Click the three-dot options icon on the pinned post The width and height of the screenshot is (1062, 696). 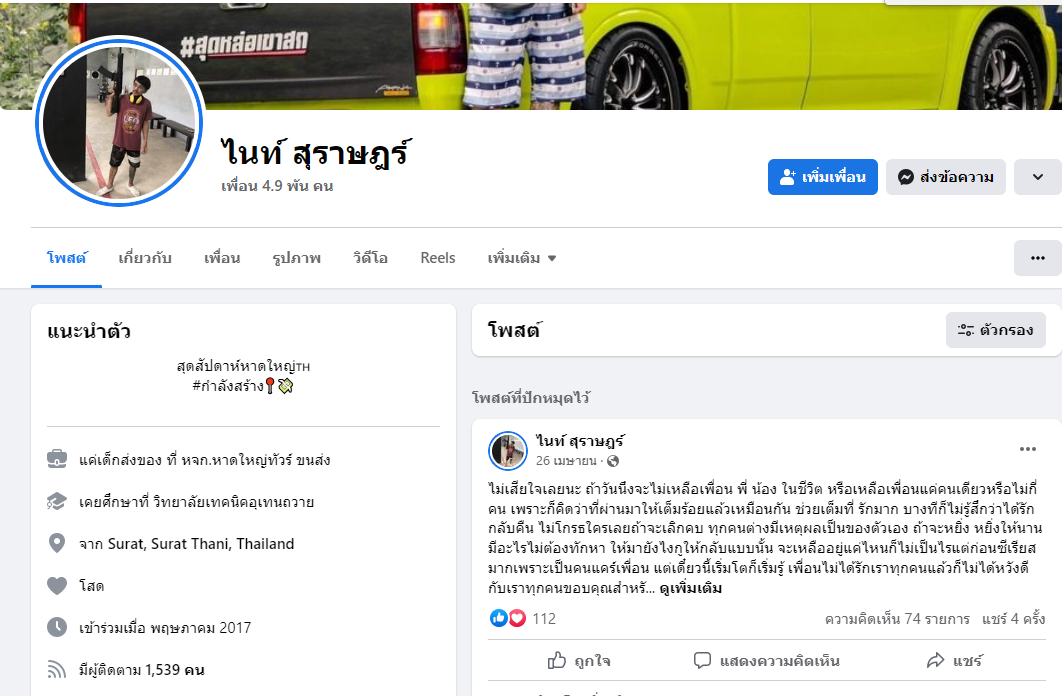pos(1027,449)
